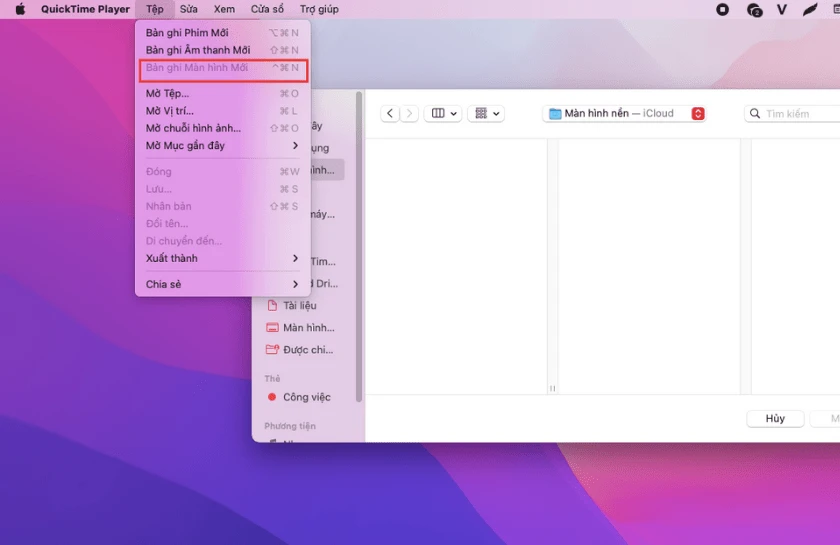Open the column view options dropdown
The width and height of the screenshot is (840, 545).
tap(443, 113)
